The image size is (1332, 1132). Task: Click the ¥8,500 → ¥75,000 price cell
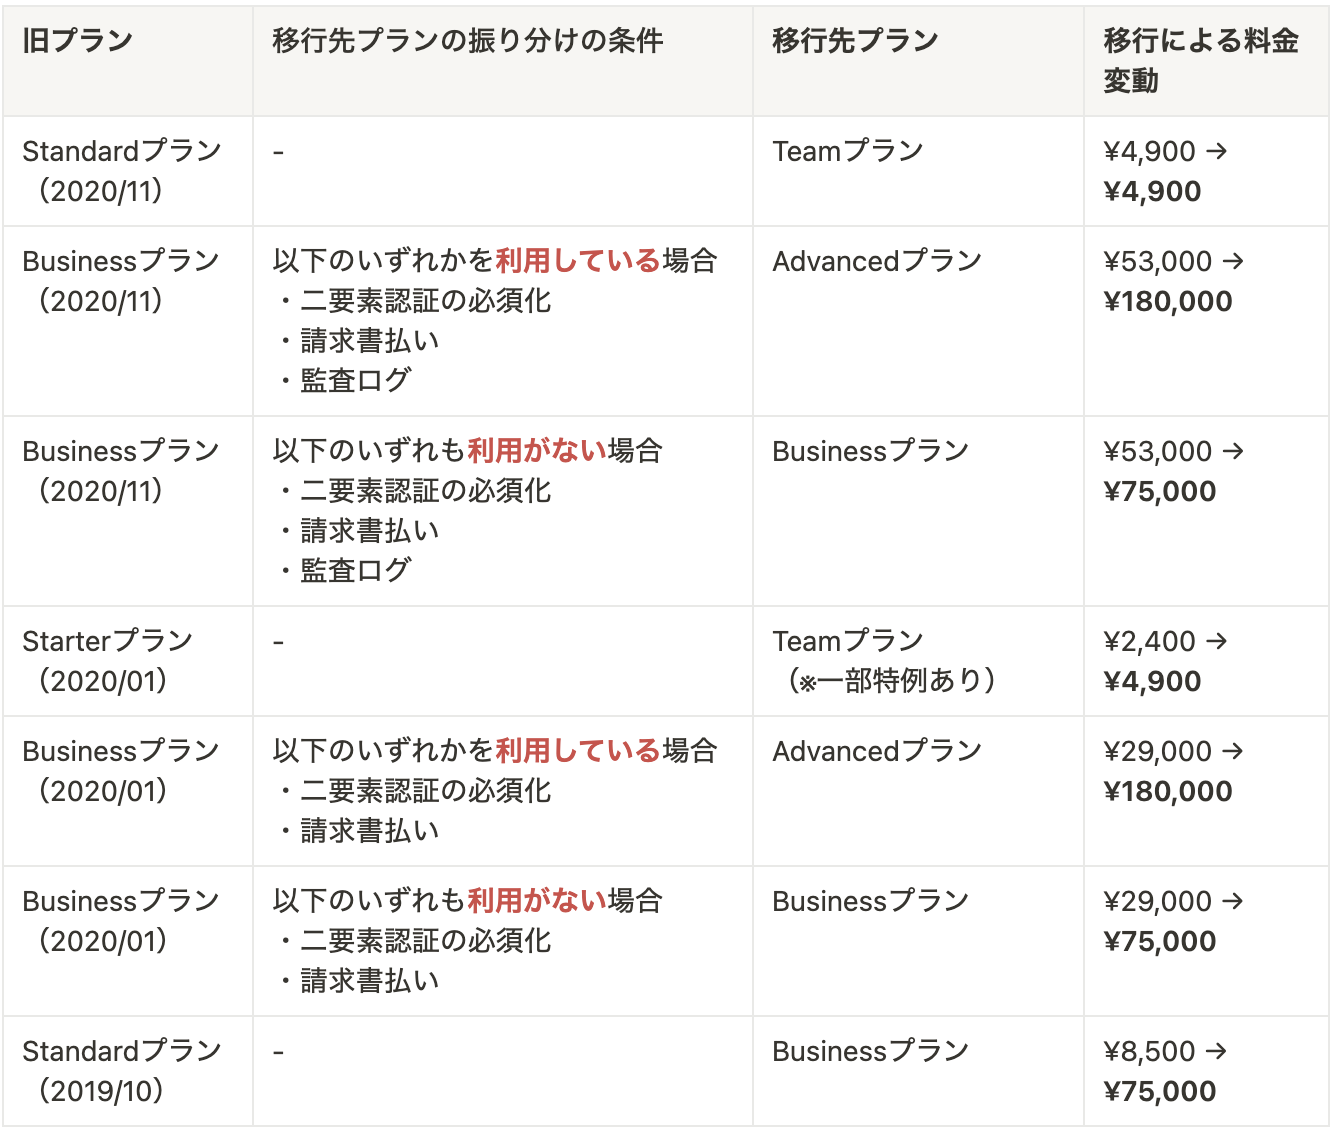(1165, 1071)
